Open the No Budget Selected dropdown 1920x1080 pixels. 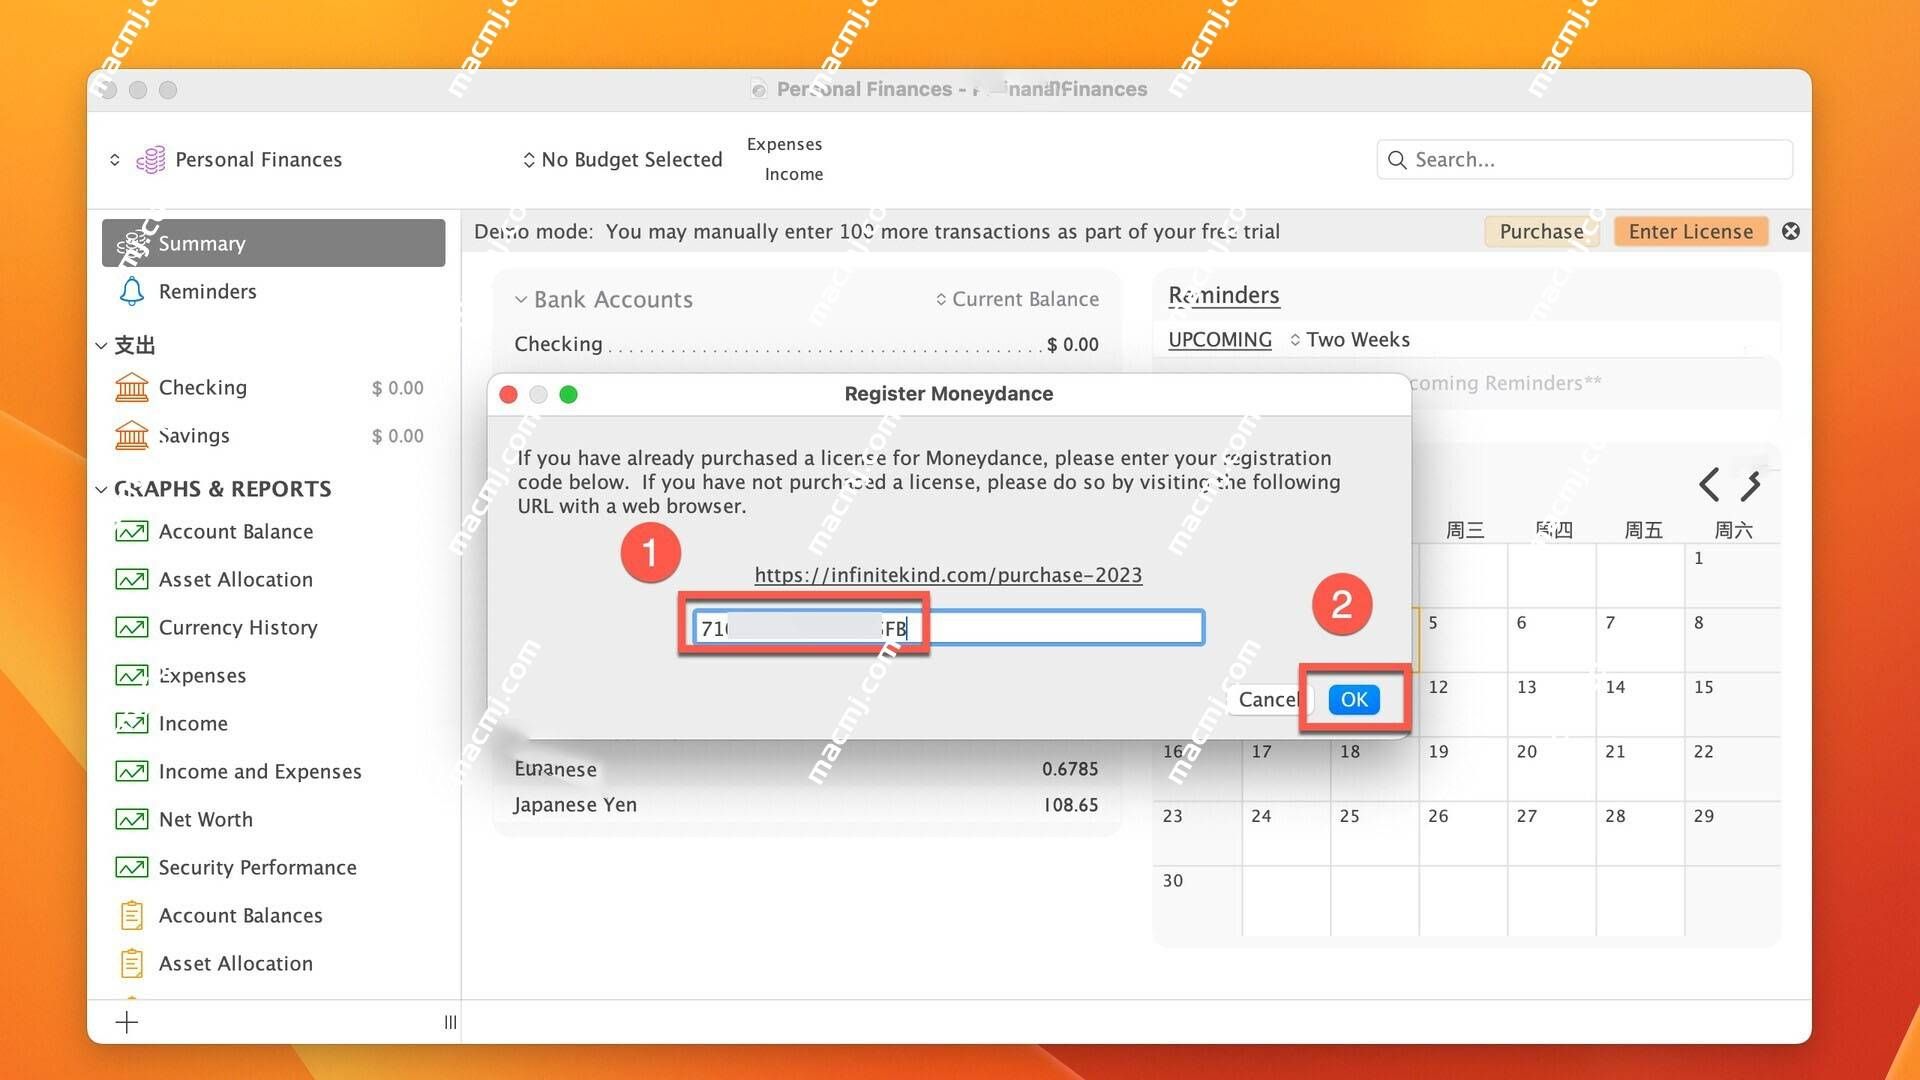coord(621,158)
